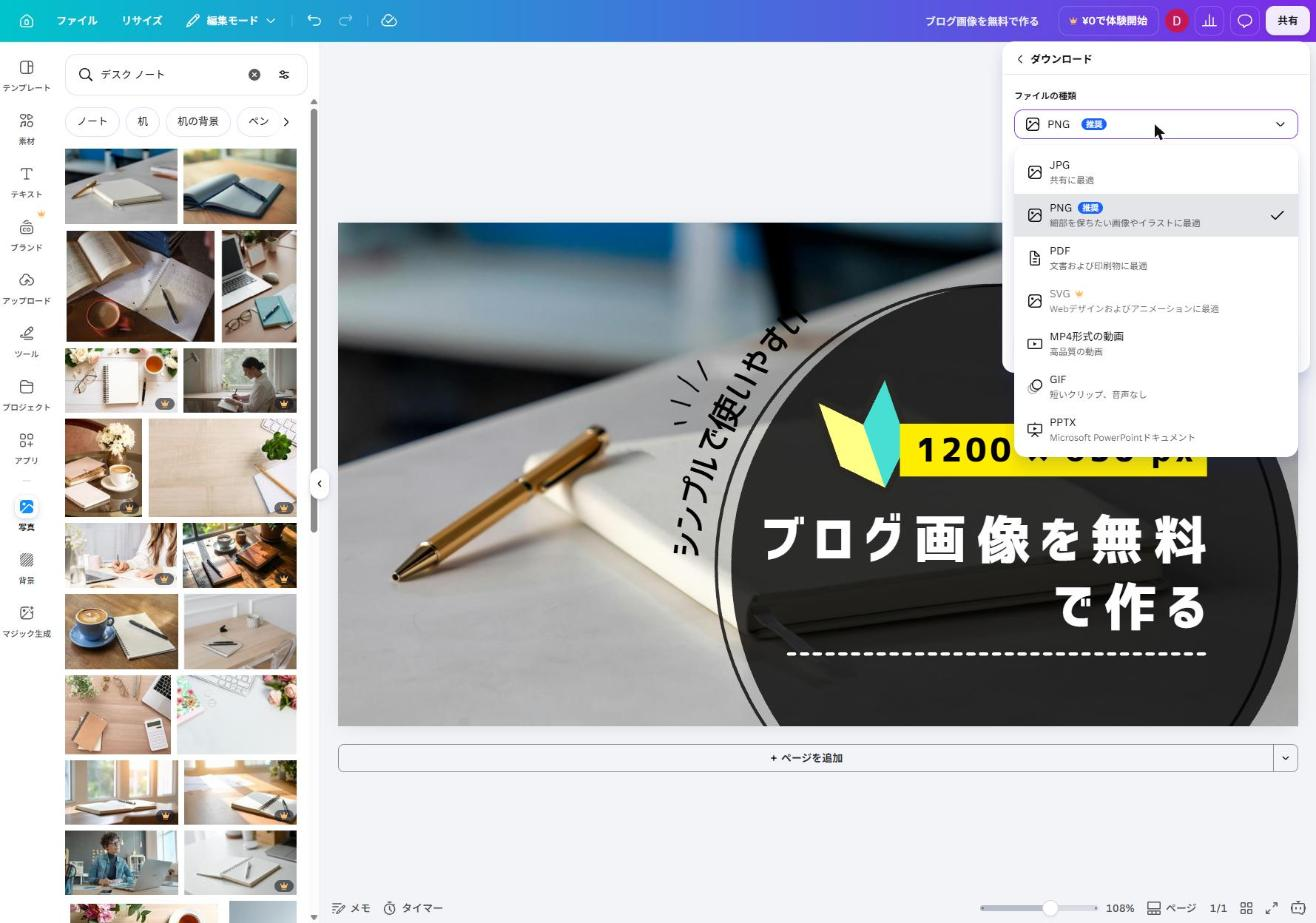Select the heading ブログ画像を無料で作る on canvas

984,572
